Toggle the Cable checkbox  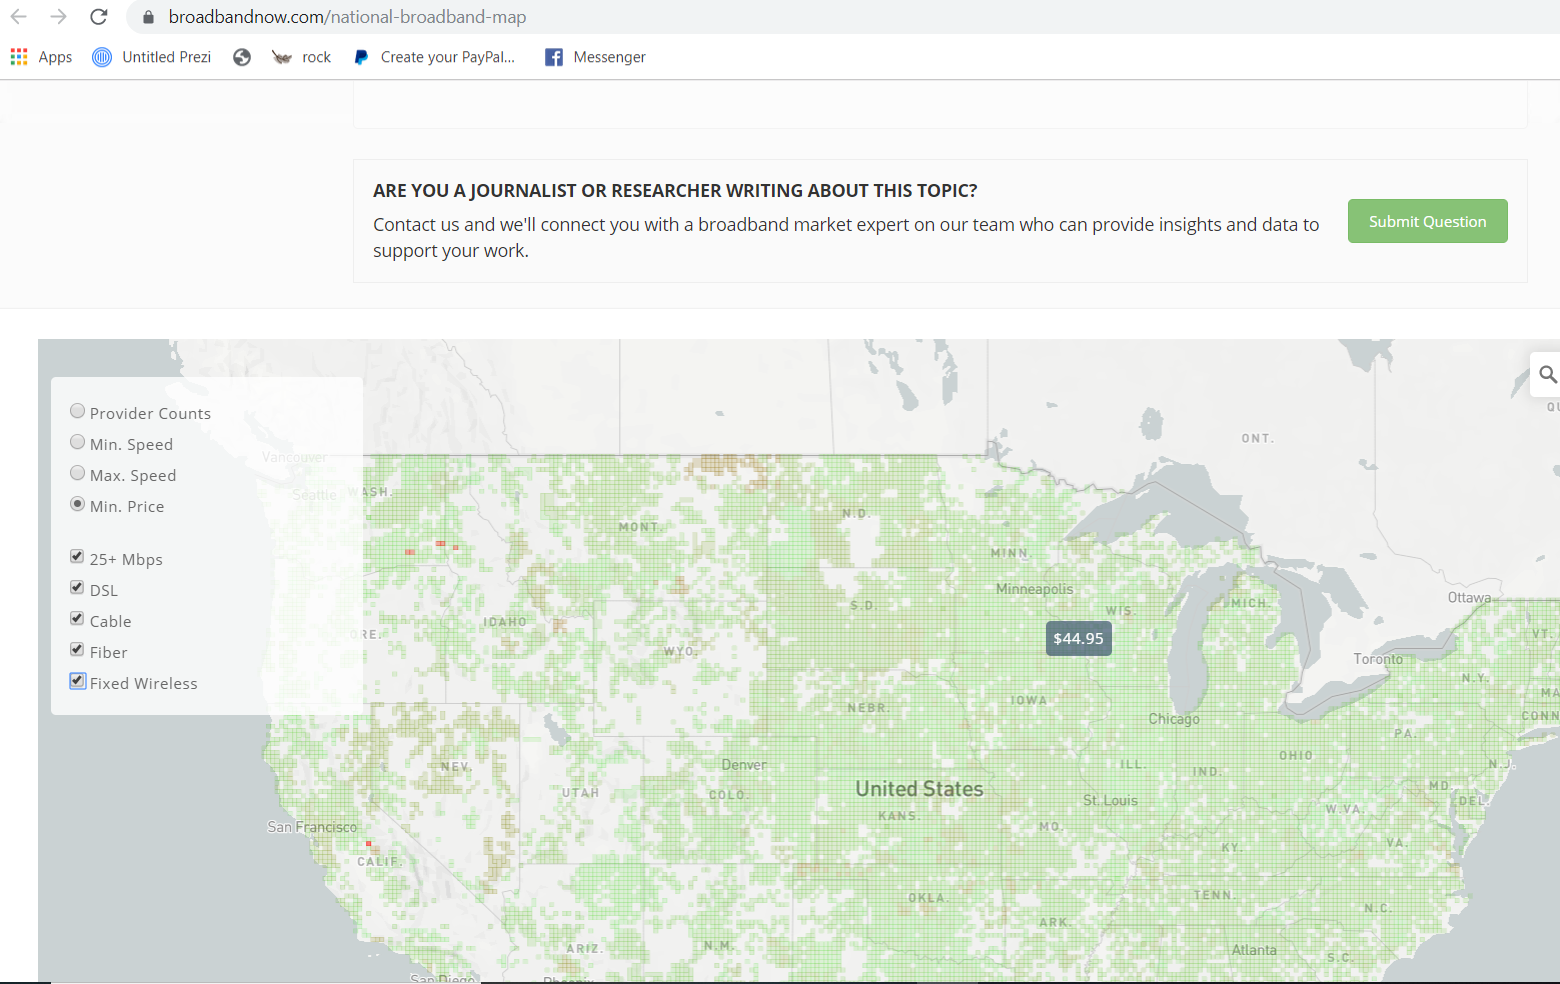pyautogui.click(x=77, y=618)
